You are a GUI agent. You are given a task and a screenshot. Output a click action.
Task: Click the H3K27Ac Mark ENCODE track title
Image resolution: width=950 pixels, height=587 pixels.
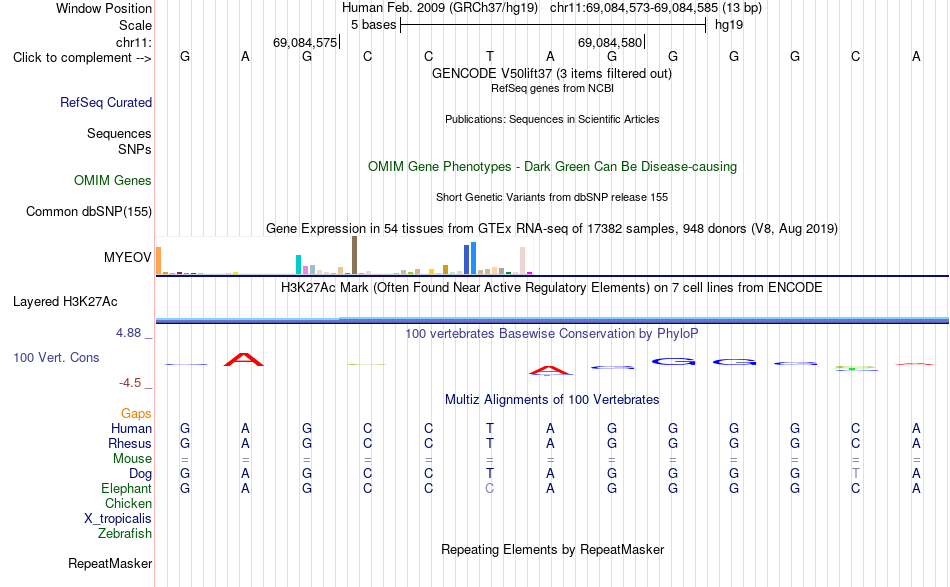click(x=552, y=288)
